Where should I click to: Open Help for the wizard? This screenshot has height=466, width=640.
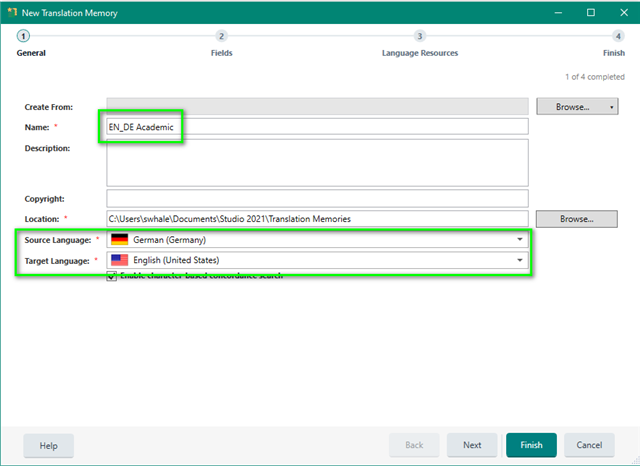point(48,445)
